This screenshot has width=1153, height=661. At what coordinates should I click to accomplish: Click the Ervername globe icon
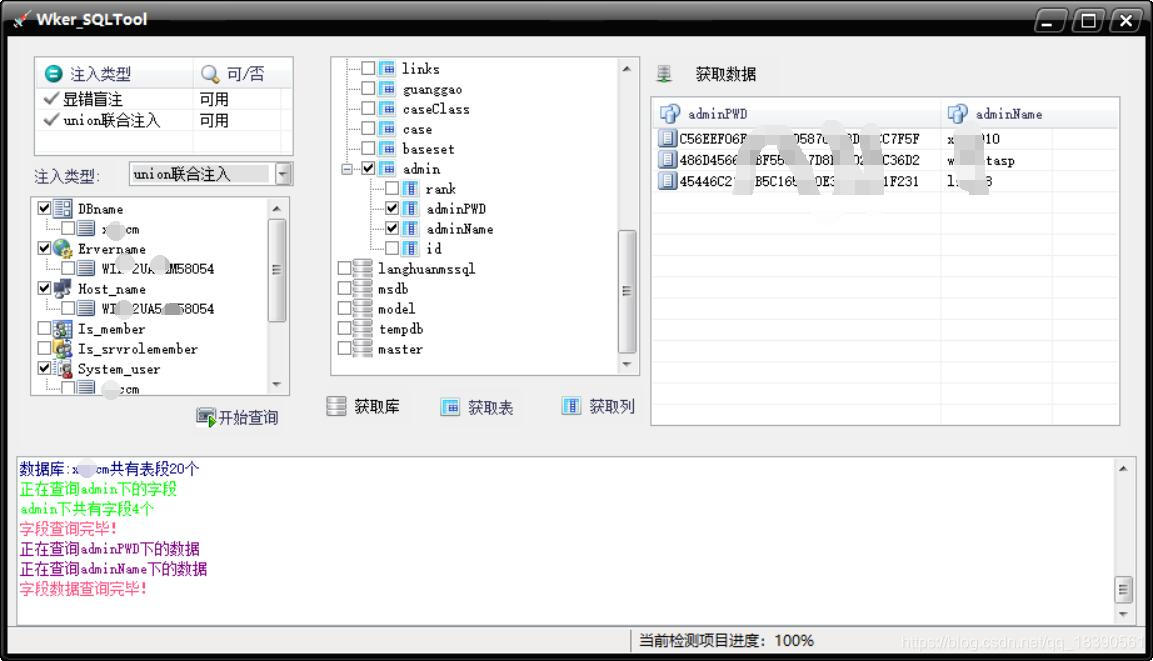pos(63,248)
